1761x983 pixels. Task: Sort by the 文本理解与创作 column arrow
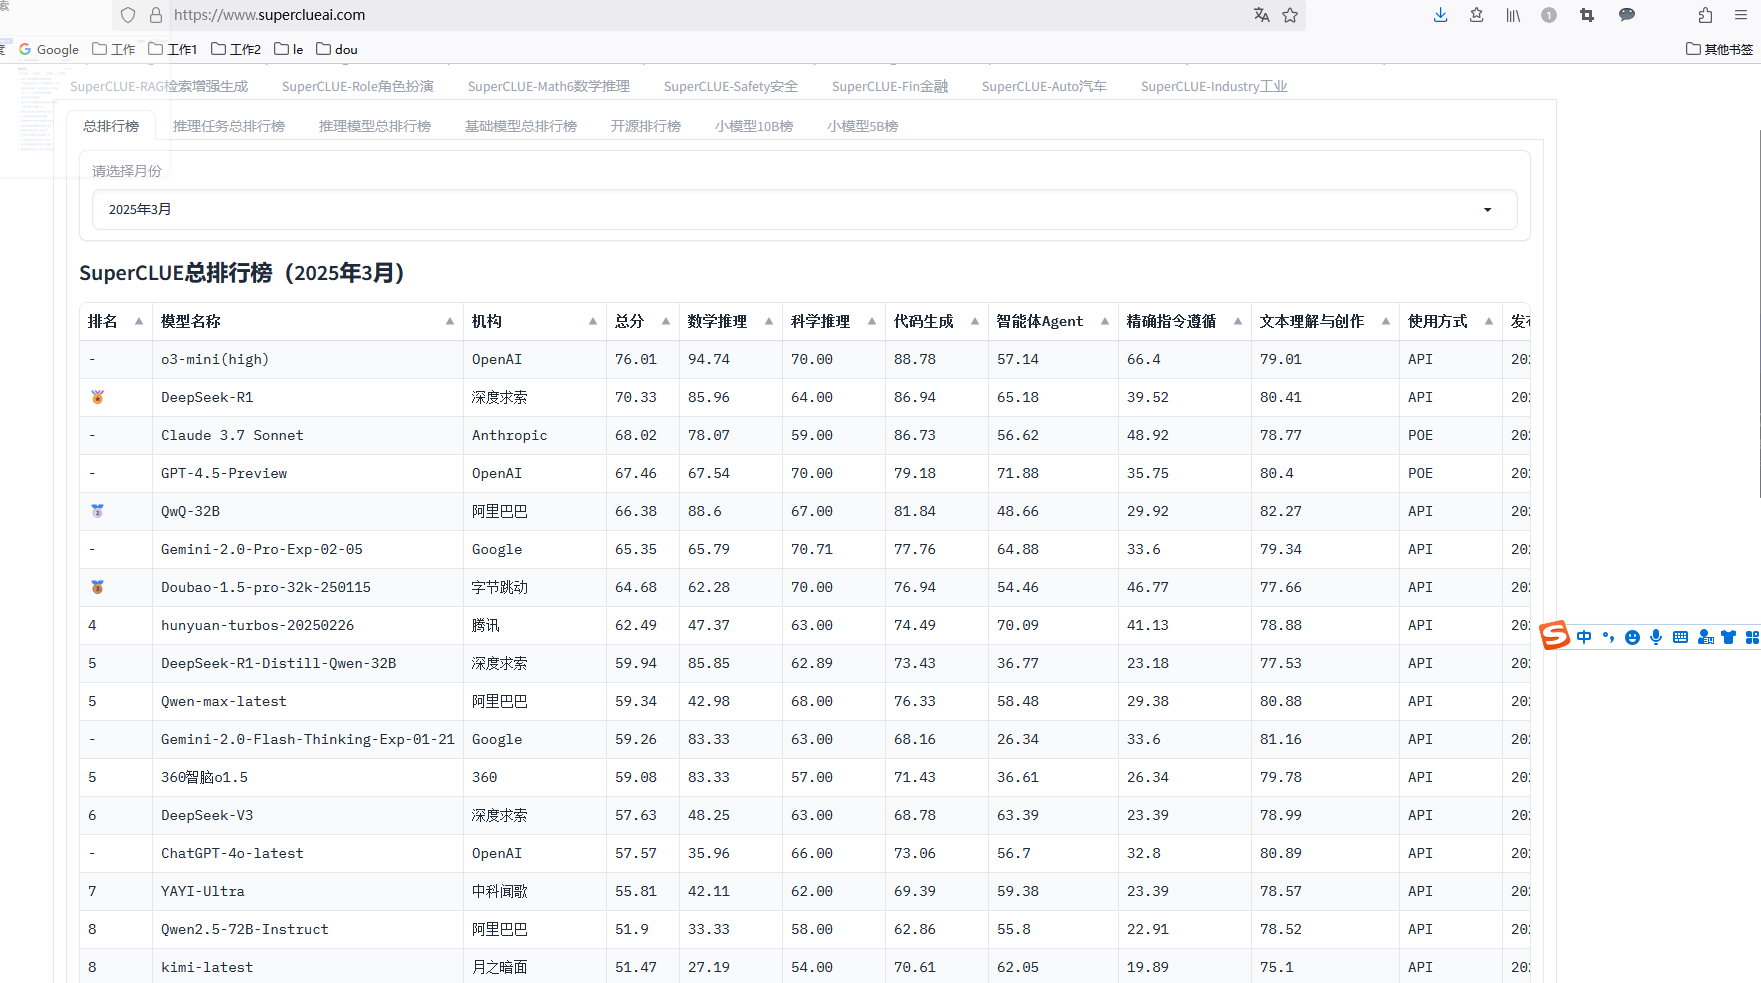pos(1385,322)
